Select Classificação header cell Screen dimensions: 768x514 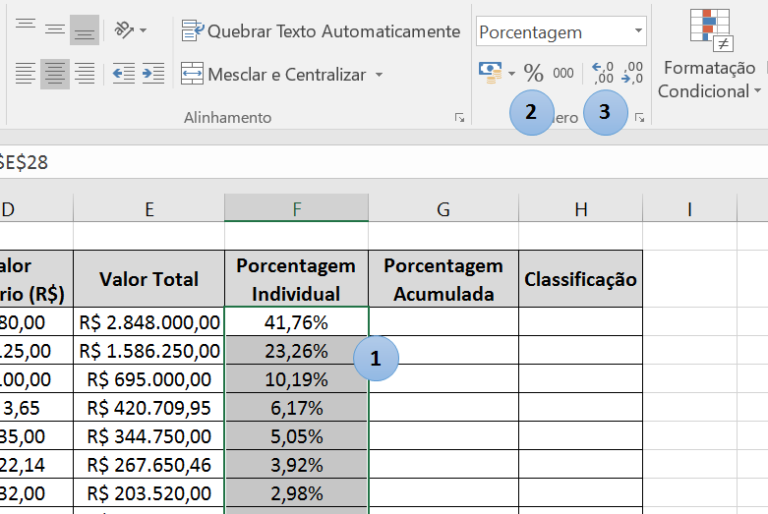[580, 279]
